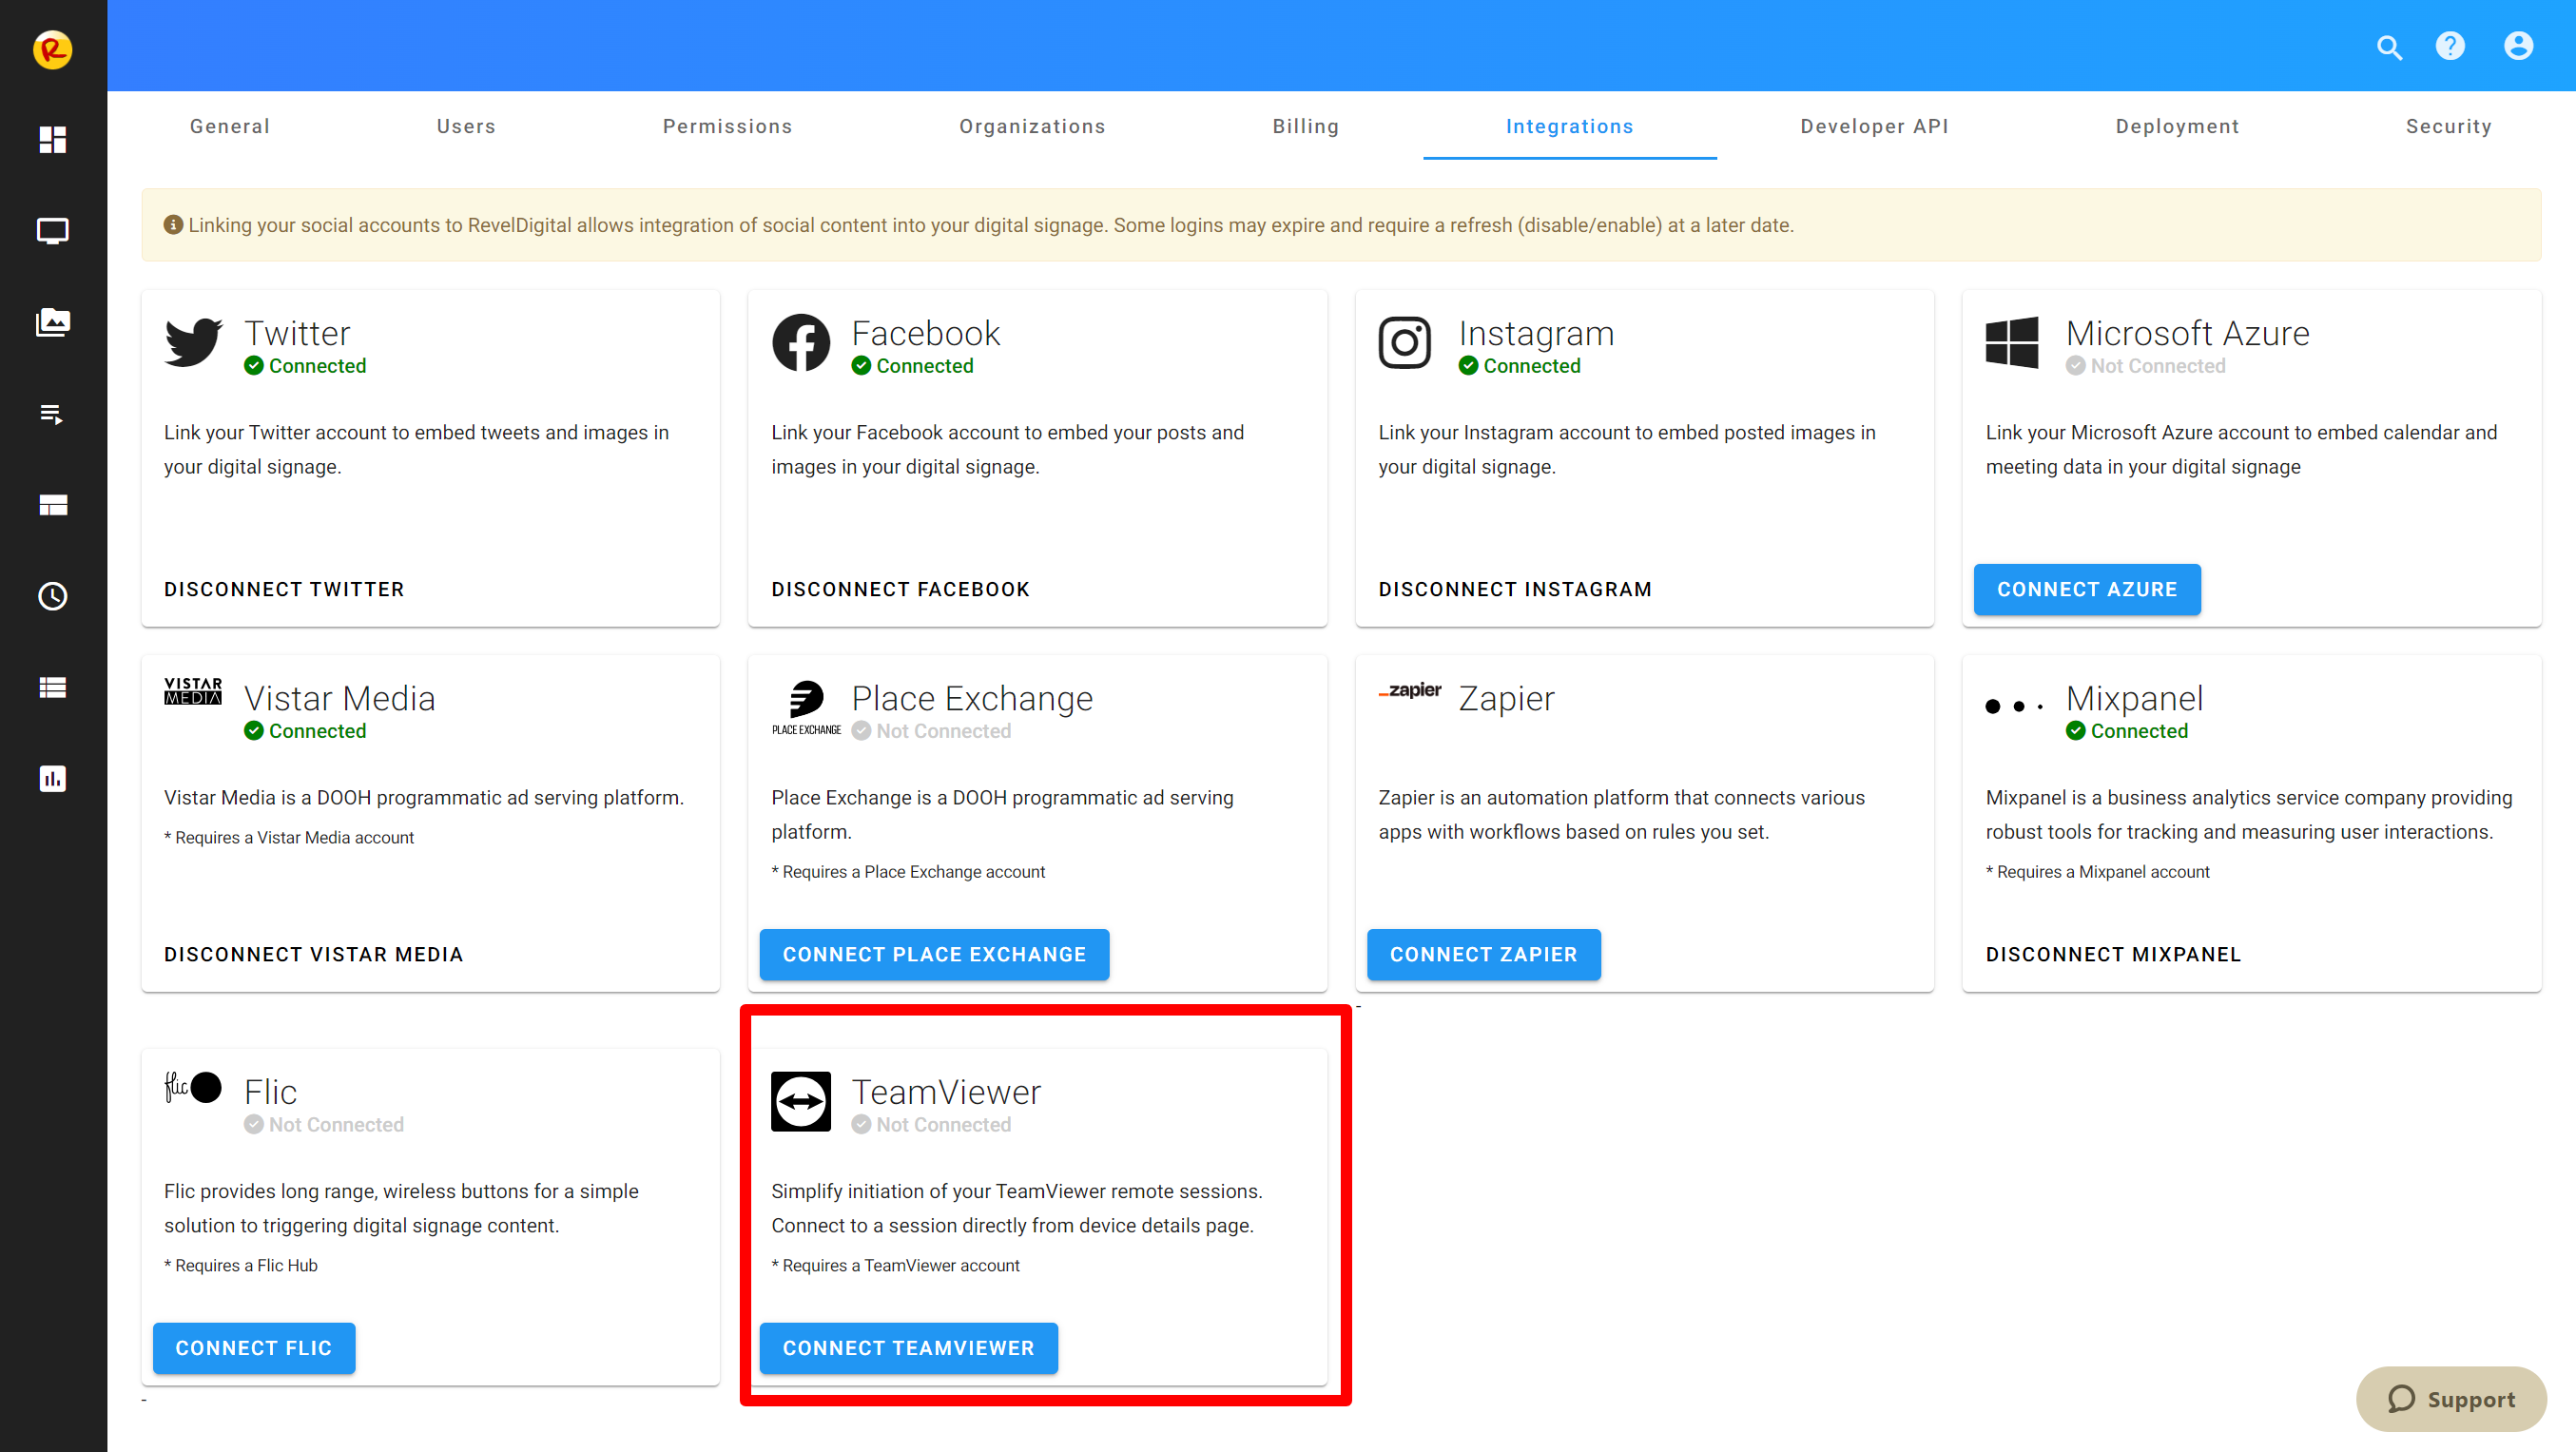Click the Vistar Media logo
2576x1452 pixels.
(193, 691)
